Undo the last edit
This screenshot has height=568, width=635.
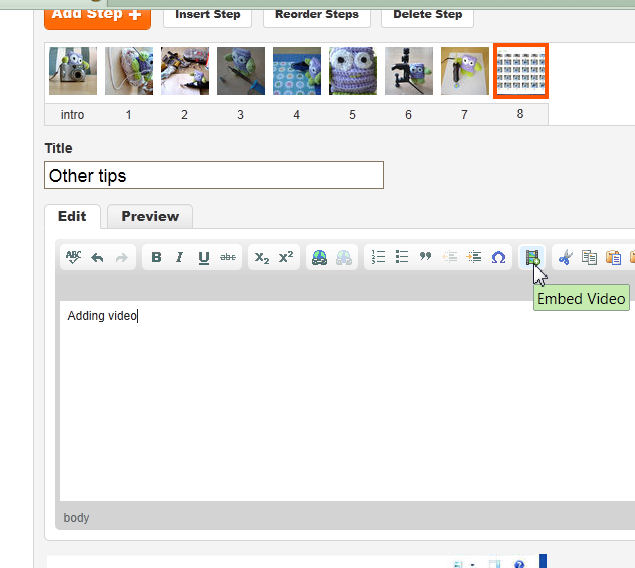97,257
